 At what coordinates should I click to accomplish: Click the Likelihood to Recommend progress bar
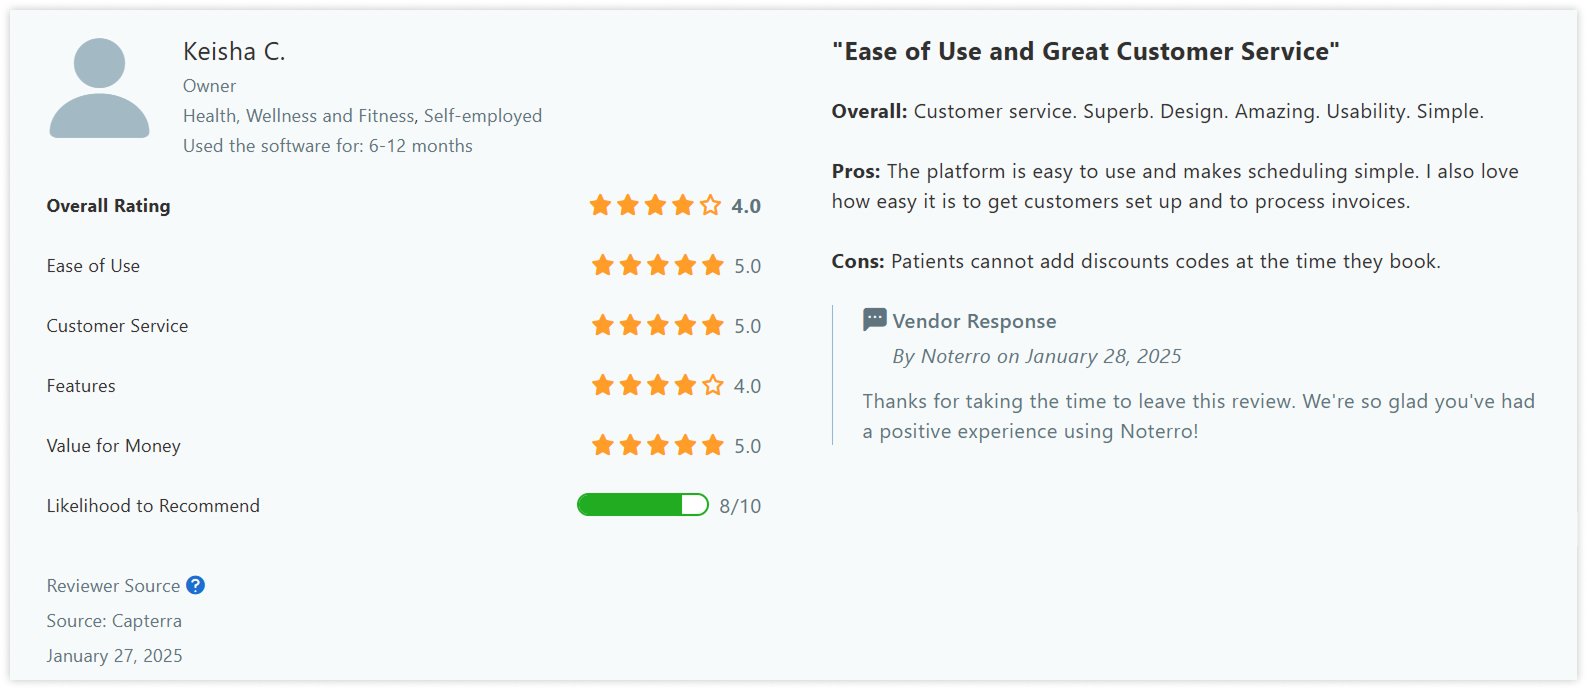pyautogui.click(x=640, y=505)
